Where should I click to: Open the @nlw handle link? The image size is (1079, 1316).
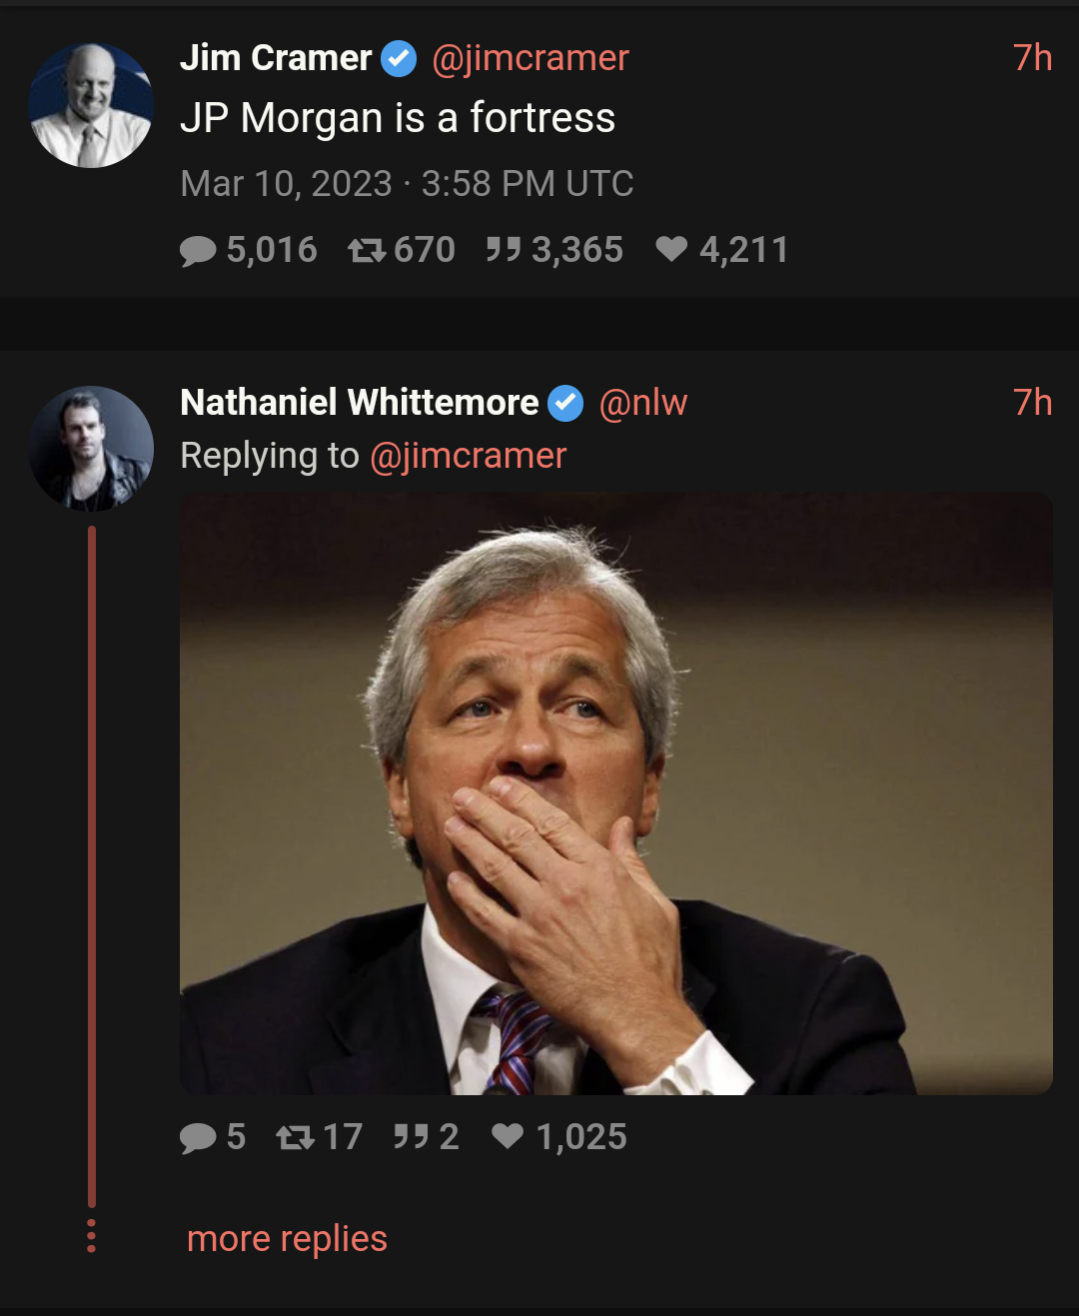point(643,403)
